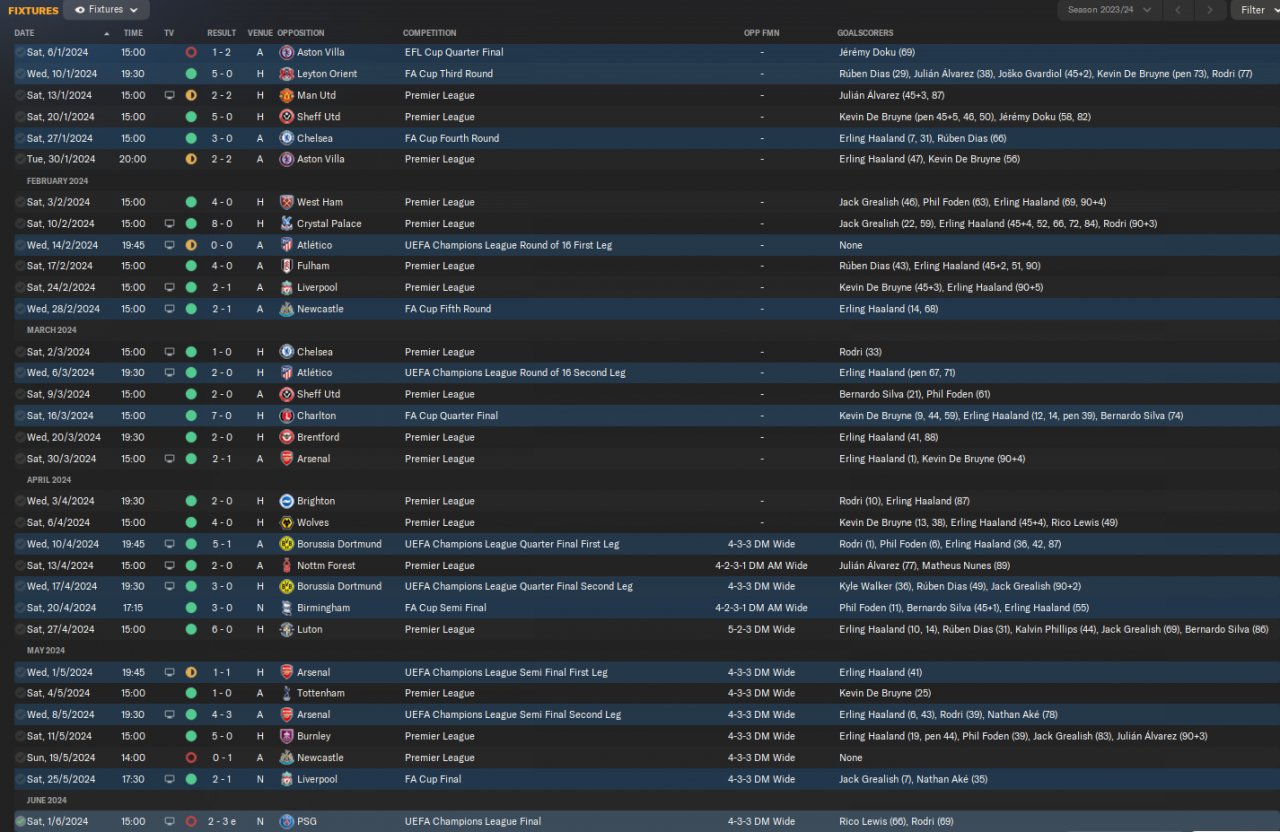This screenshot has height=832, width=1280.
Task: Click the Tottenham club badge
Action: [x=287, y=693]
